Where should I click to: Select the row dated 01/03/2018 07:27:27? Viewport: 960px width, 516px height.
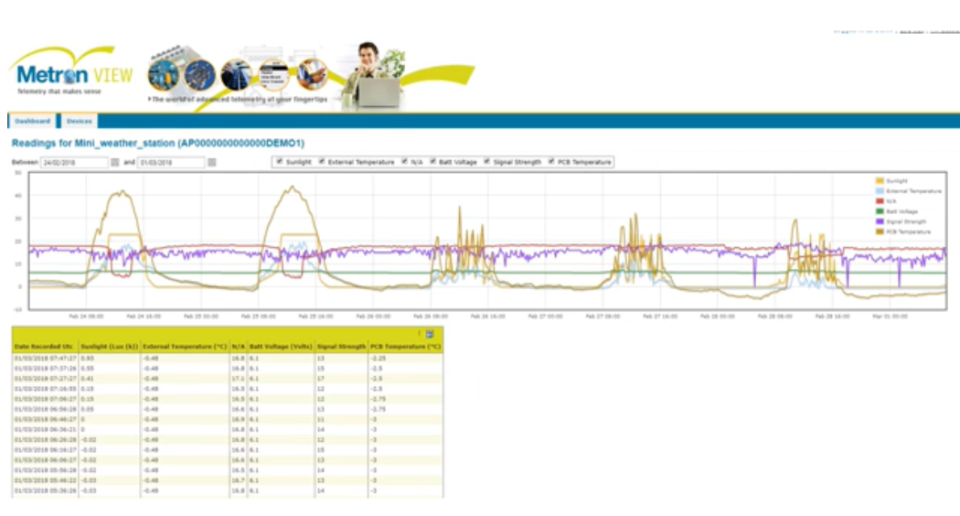(227, 378)
